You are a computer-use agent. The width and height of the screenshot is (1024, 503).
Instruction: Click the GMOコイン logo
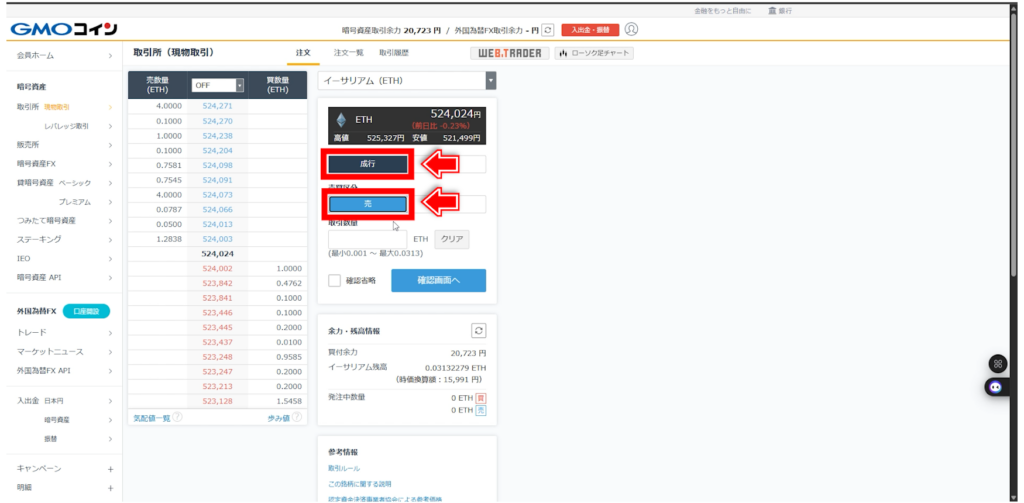[64, 29]
